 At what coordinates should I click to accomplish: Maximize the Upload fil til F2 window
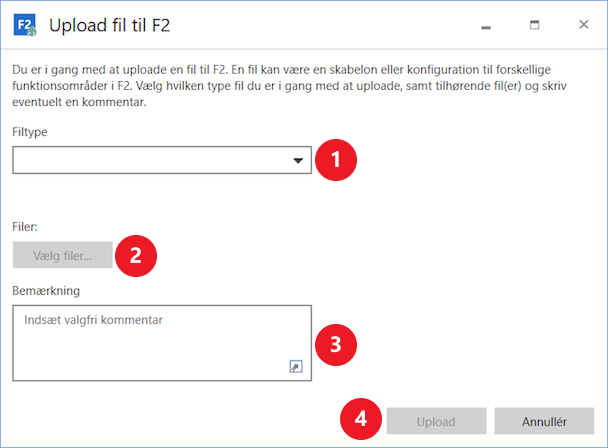[x=534, y=24]
